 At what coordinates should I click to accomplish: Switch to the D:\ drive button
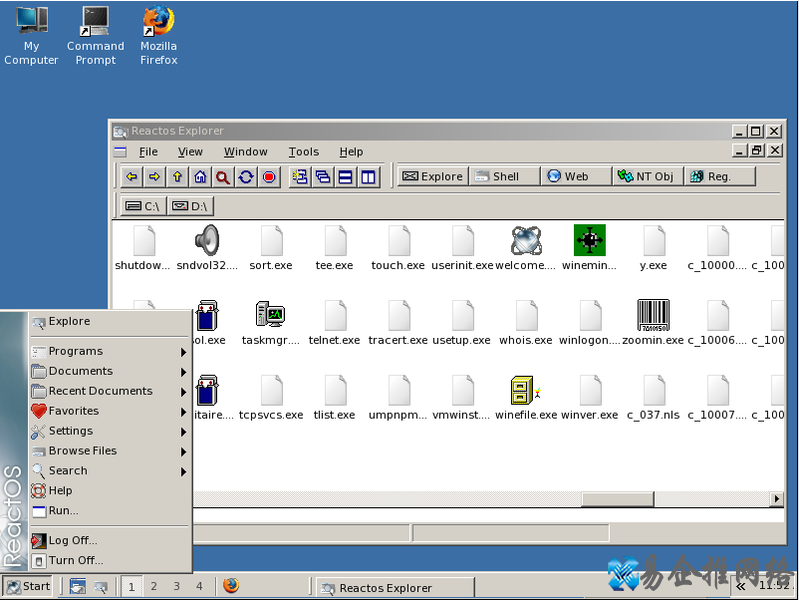click(x=190, y=206)
